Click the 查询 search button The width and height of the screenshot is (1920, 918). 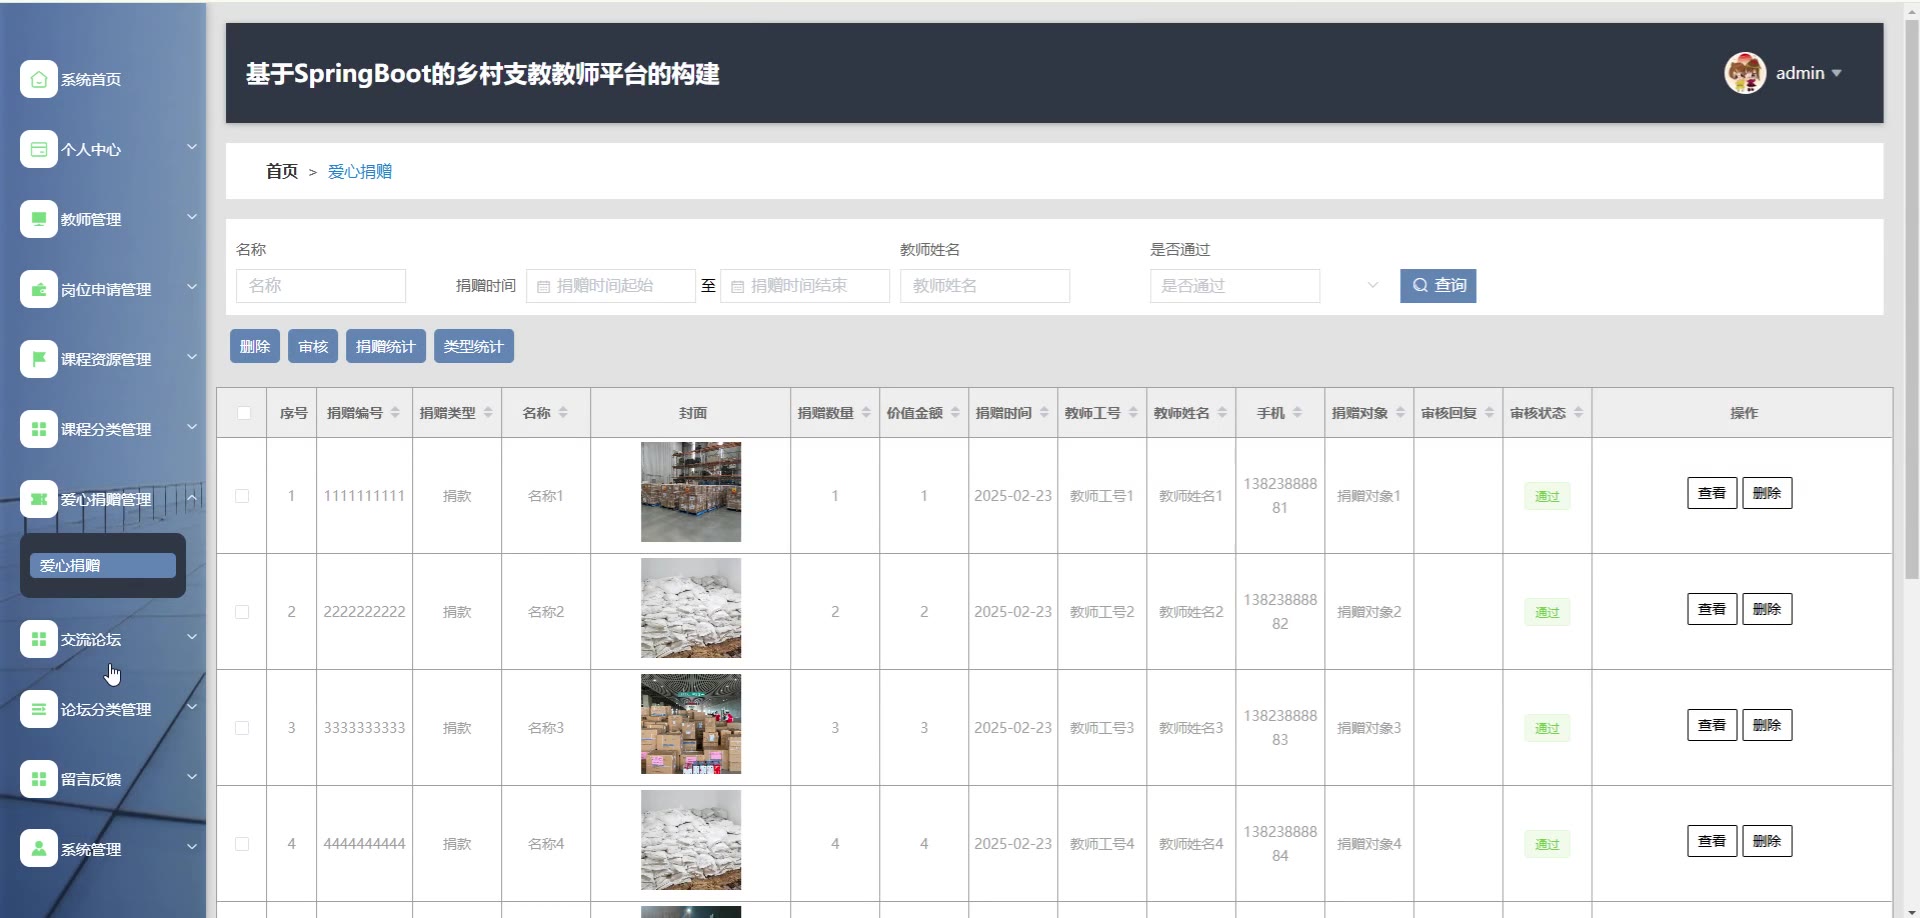point(1437,286)
